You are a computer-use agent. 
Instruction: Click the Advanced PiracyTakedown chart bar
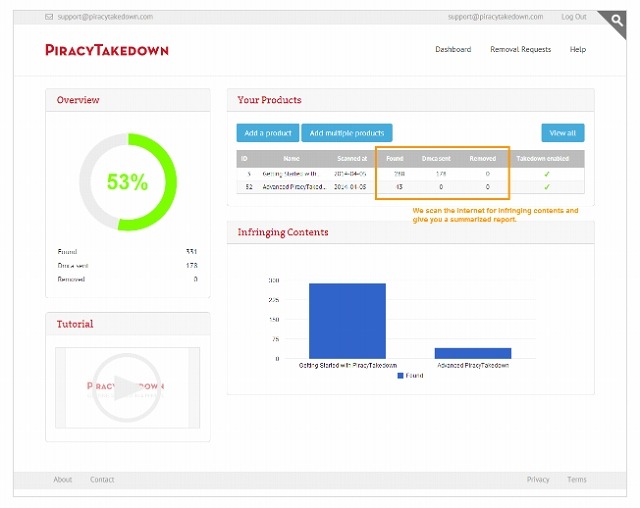coord(472,353)
